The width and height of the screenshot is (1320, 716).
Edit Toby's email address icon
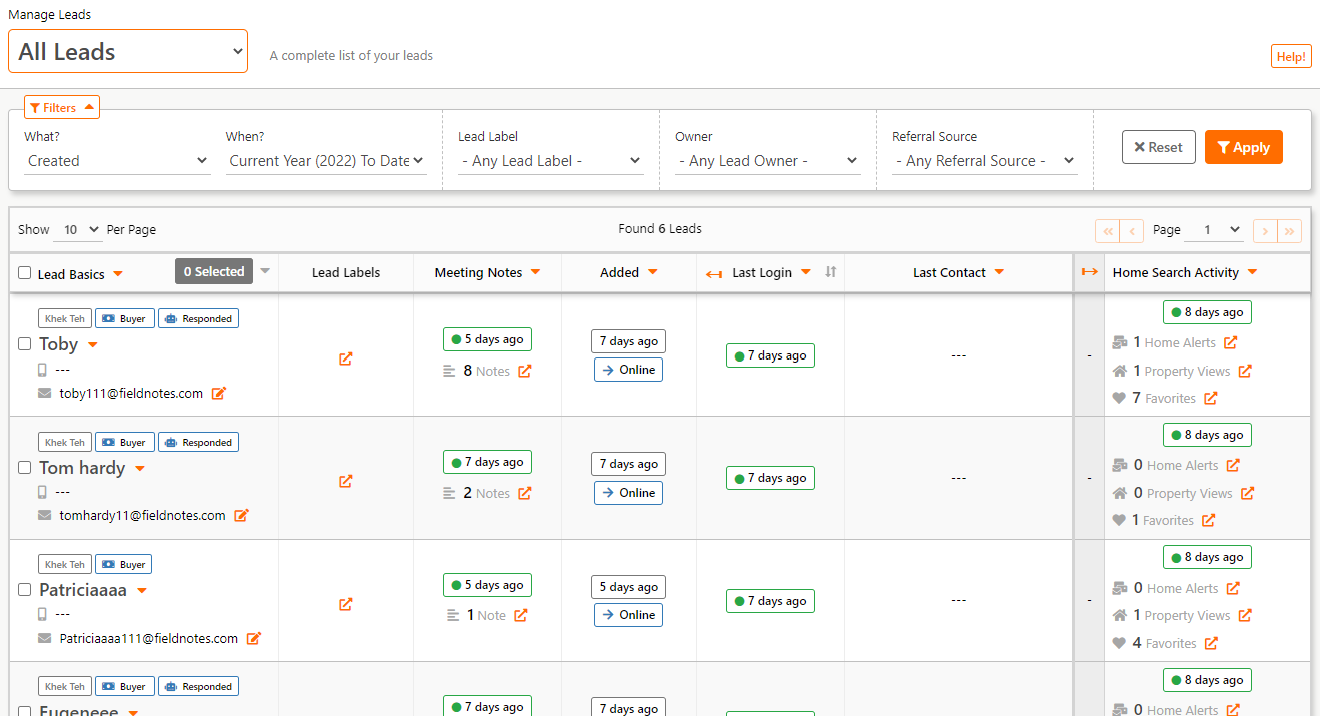coord(219,394)
